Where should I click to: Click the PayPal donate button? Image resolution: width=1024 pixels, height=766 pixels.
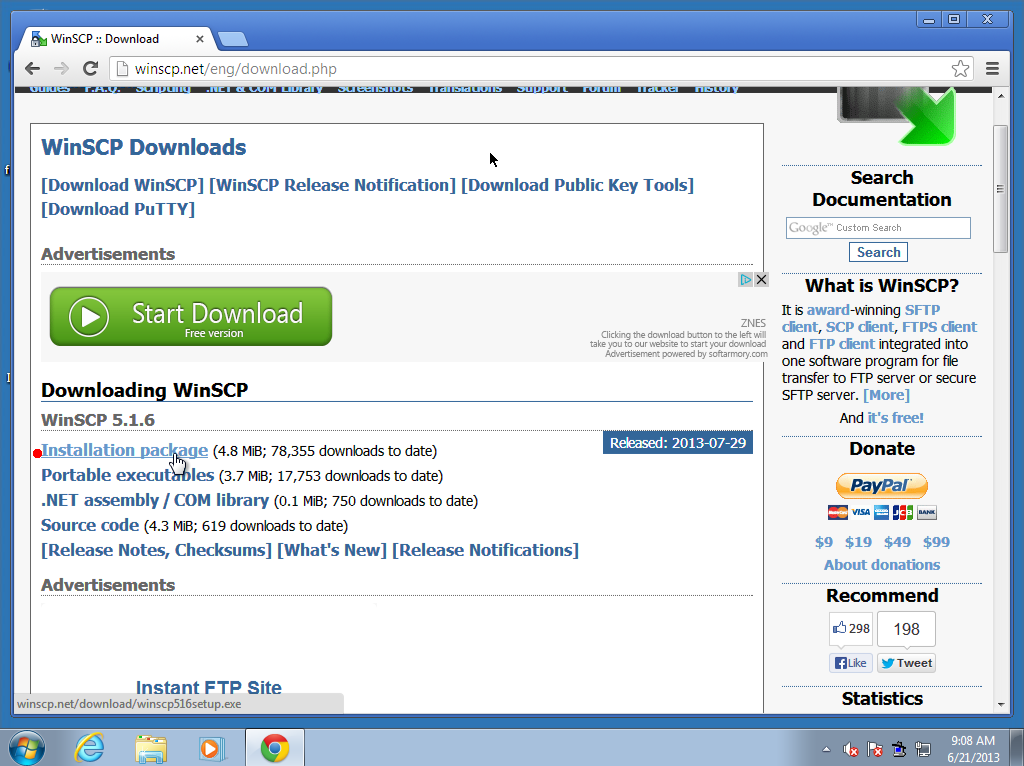[x=882, y=485]
